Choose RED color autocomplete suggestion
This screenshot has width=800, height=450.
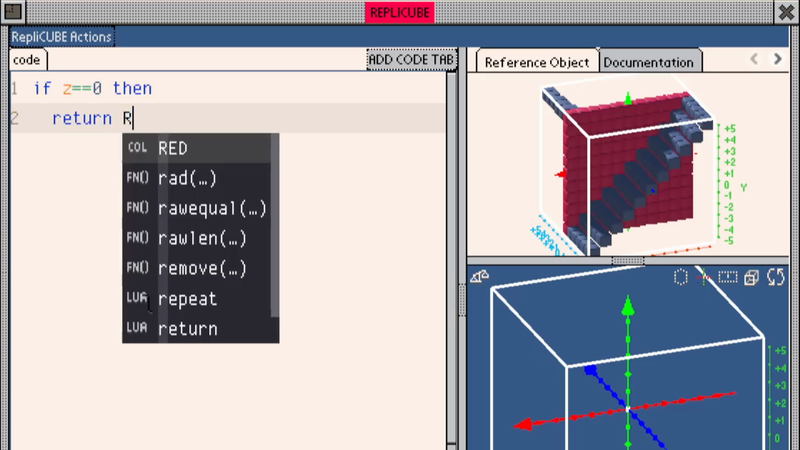pyautogui.click(x=196, y=148)
